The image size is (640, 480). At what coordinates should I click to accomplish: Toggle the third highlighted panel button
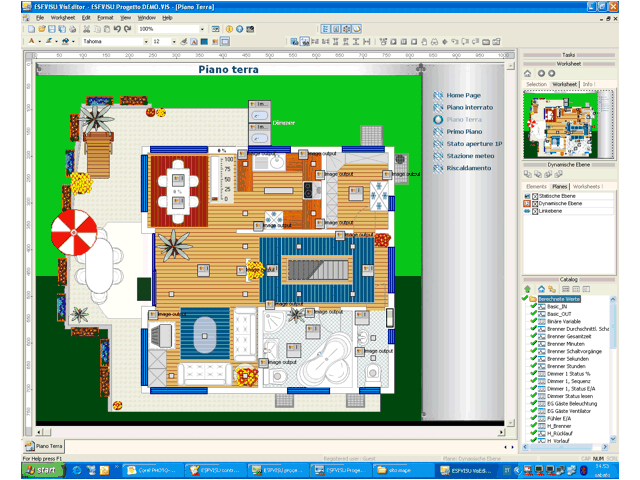pos(347,29)
